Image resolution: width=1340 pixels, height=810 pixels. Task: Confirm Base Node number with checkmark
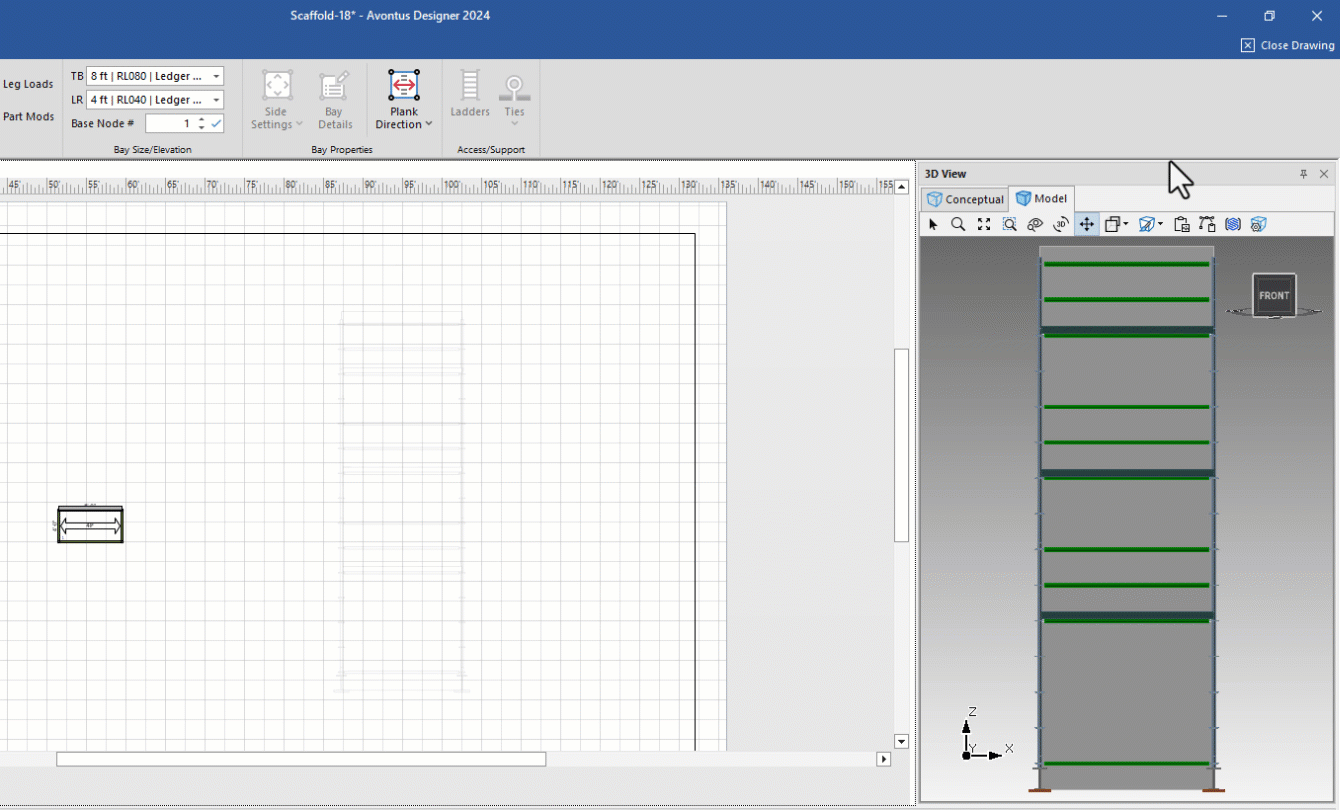[216, 124]
